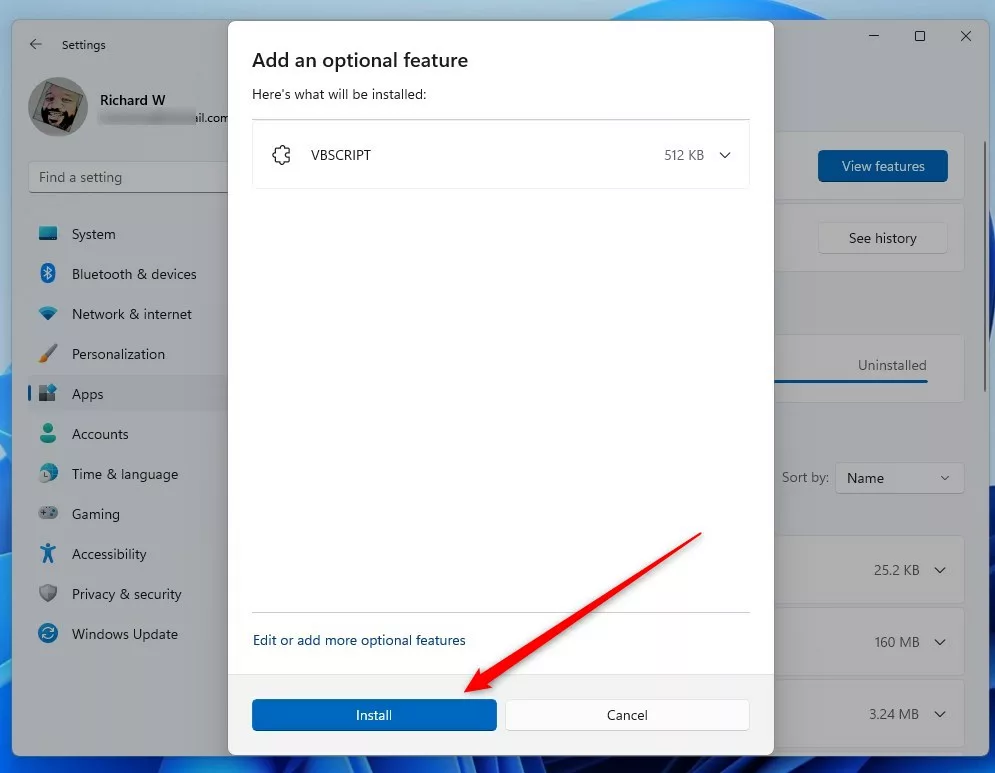
Task: Expand the 160 MB feature row
Action: [x=940, y=642]
